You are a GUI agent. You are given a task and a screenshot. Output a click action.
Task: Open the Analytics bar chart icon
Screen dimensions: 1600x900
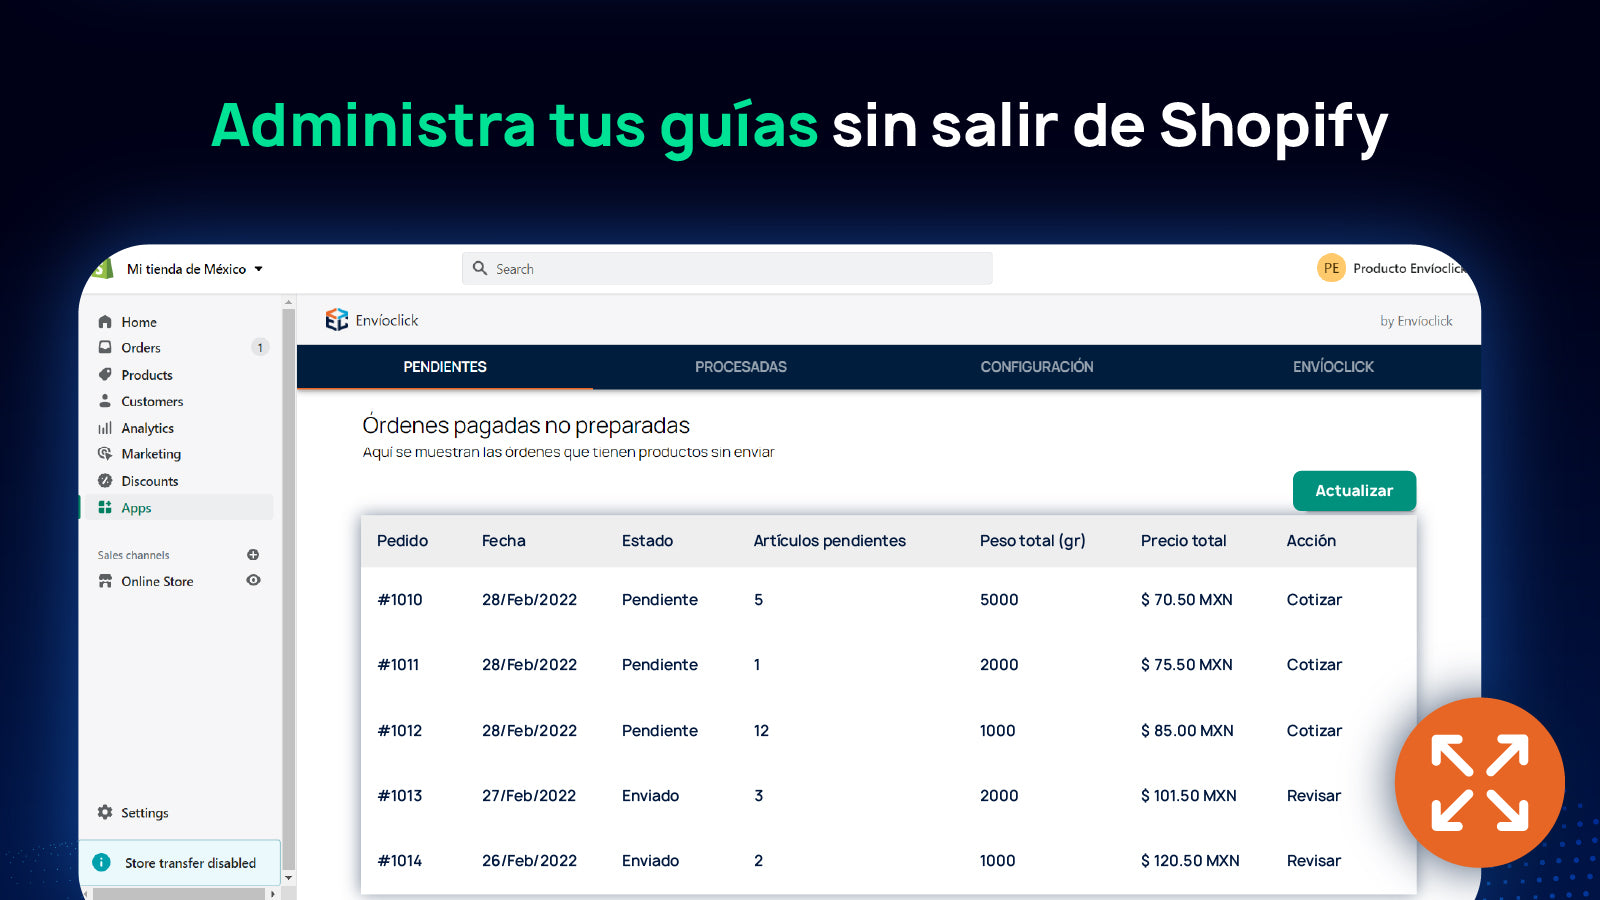(105, 428)
